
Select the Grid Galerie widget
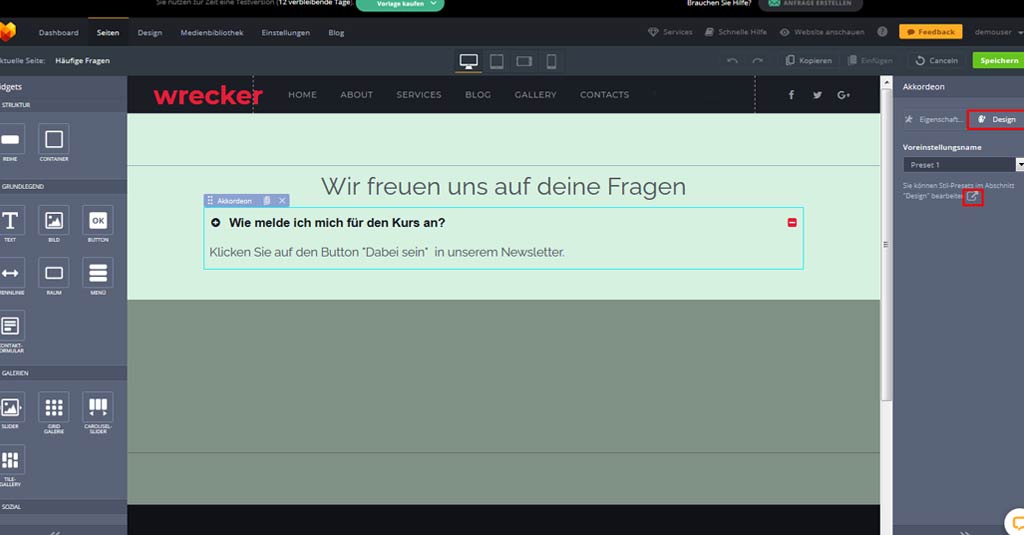54,408
